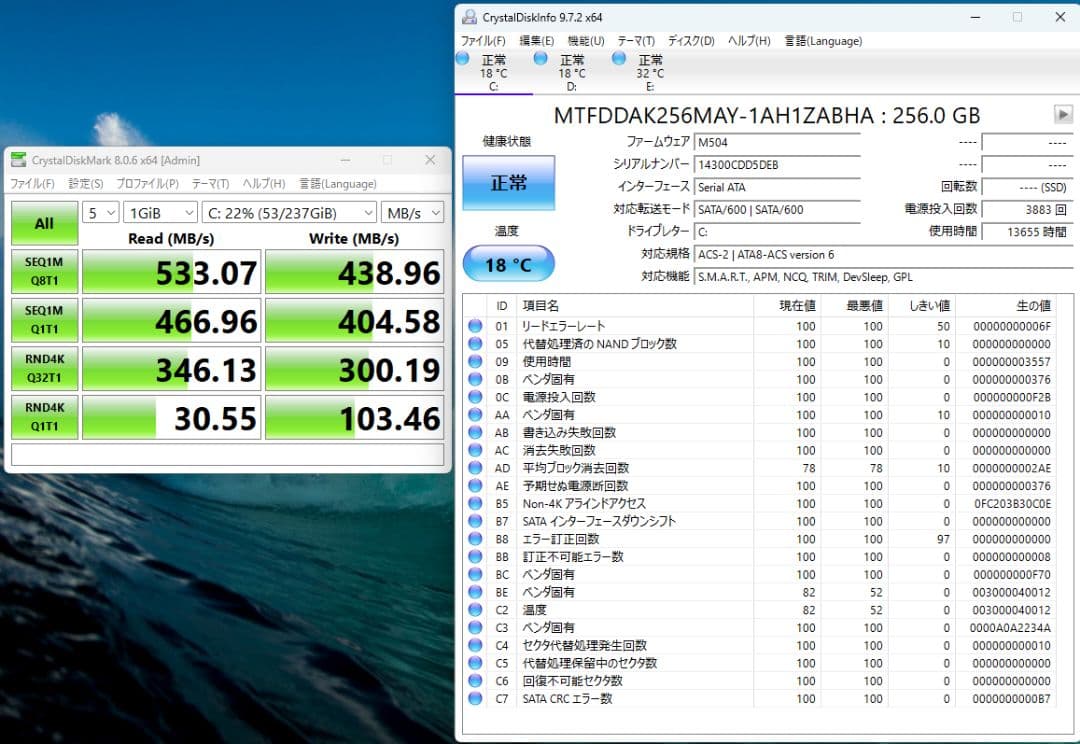Screen dimensions: 1080x744
Task: Open the 1GiB test size dropdown
Action: click(x=160, y=212)
